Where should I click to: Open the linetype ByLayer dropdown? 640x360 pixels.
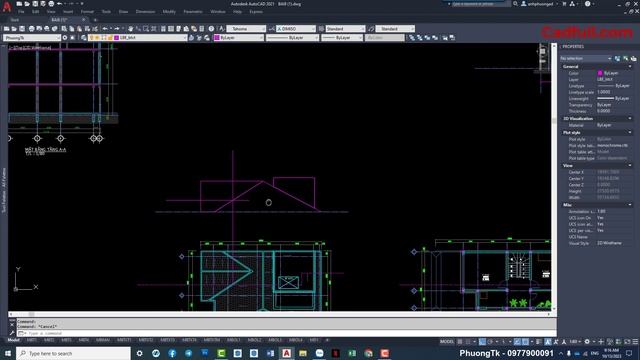pyautogui.click(x=292, y=38)
